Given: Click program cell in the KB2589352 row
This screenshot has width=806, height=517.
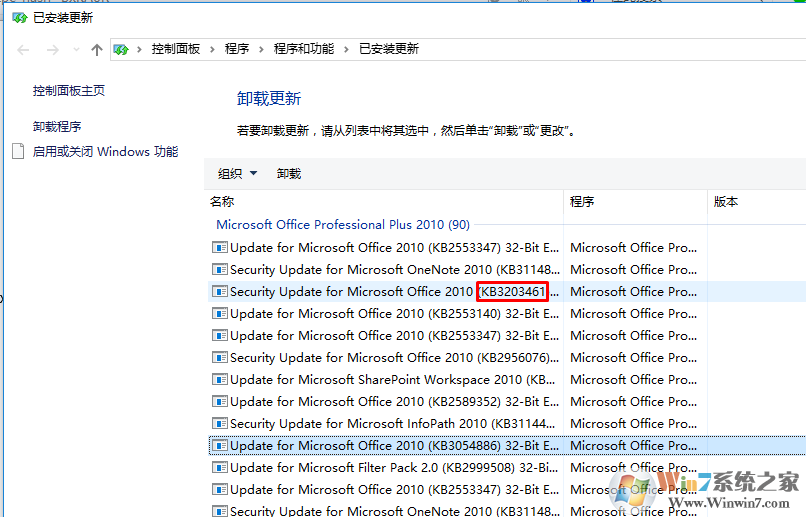Looking at the screenshot, I should coord(634,401).
